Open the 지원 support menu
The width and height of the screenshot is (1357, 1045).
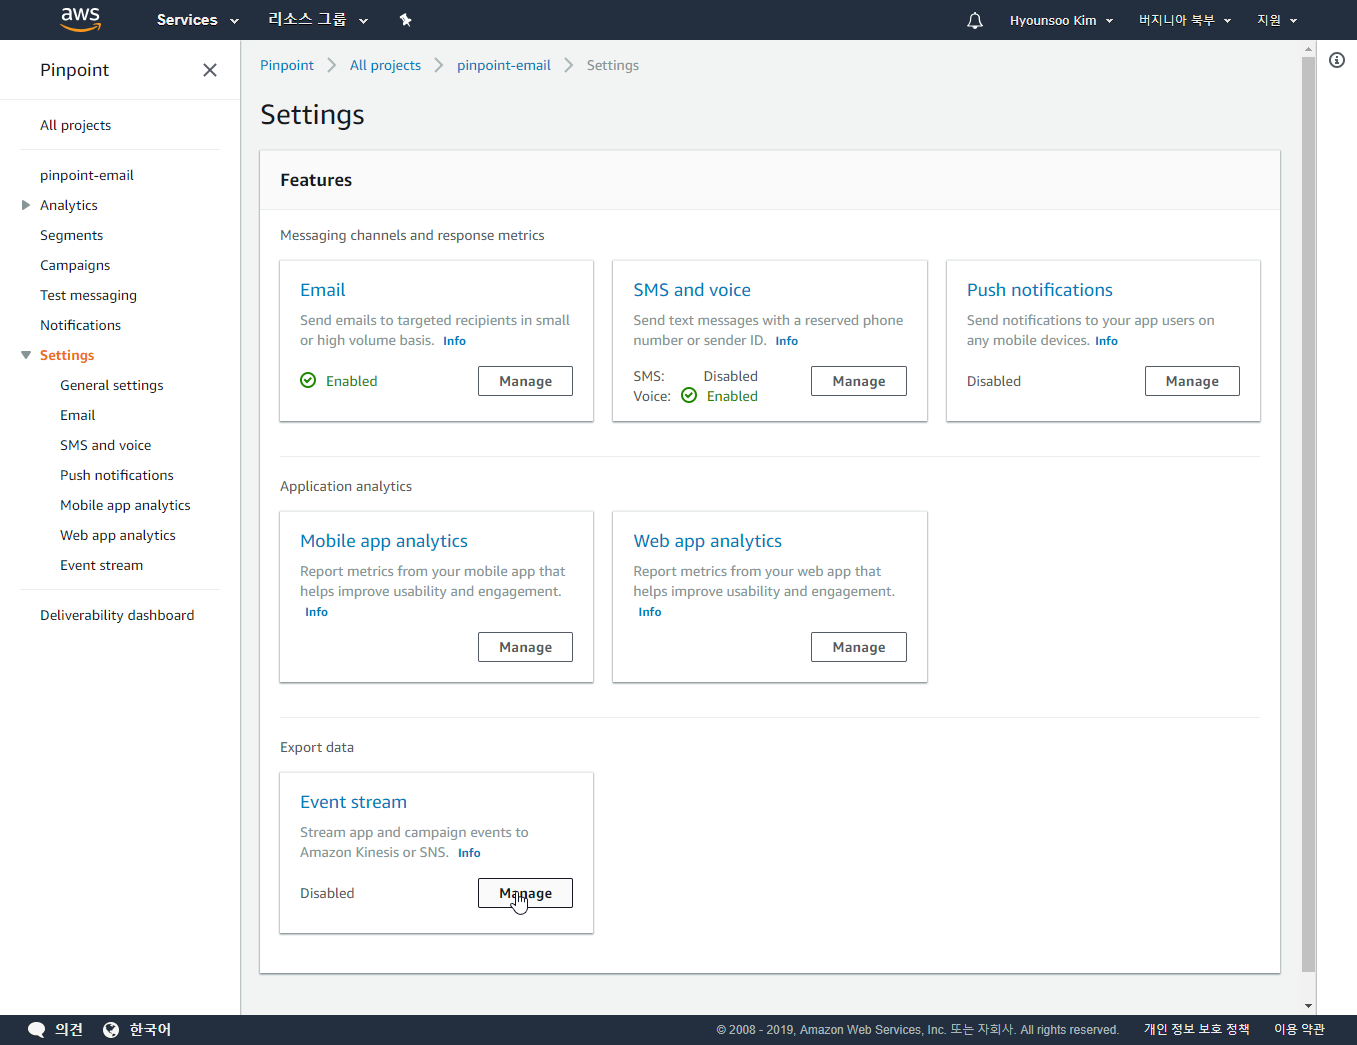pos(1277,20)
